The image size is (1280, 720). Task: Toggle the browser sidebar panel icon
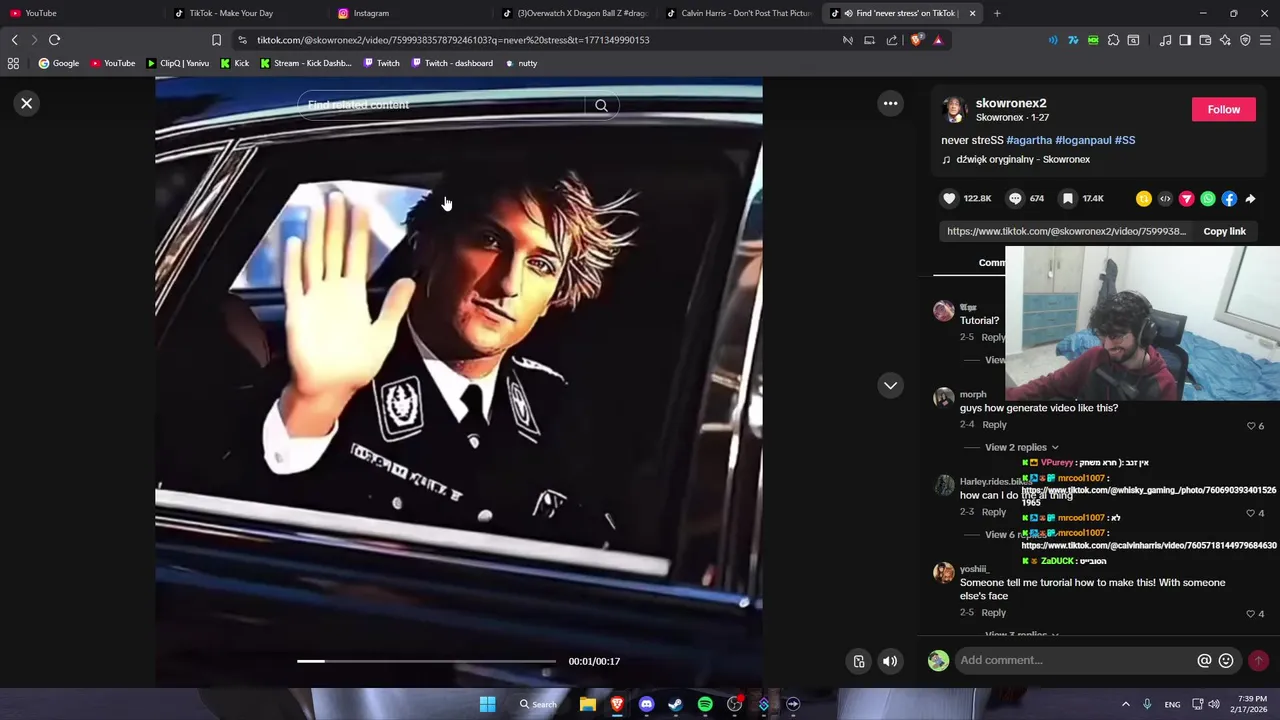point(1185,40)
